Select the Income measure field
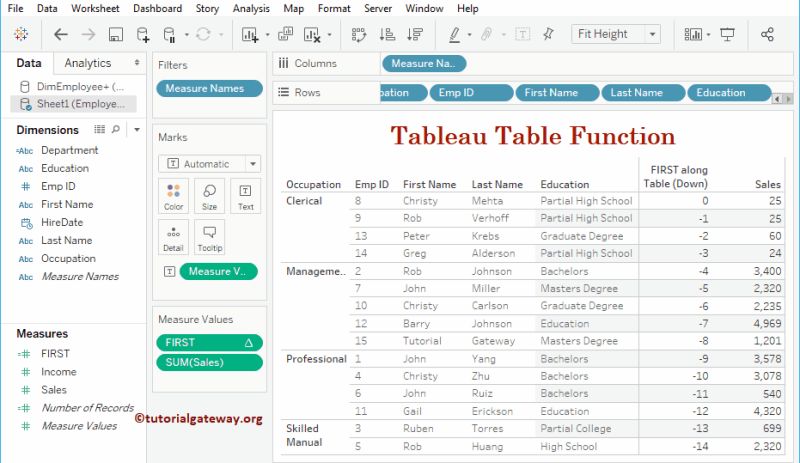Image resolution: width=800 pixels, height=463 pixels. (59, 372)
